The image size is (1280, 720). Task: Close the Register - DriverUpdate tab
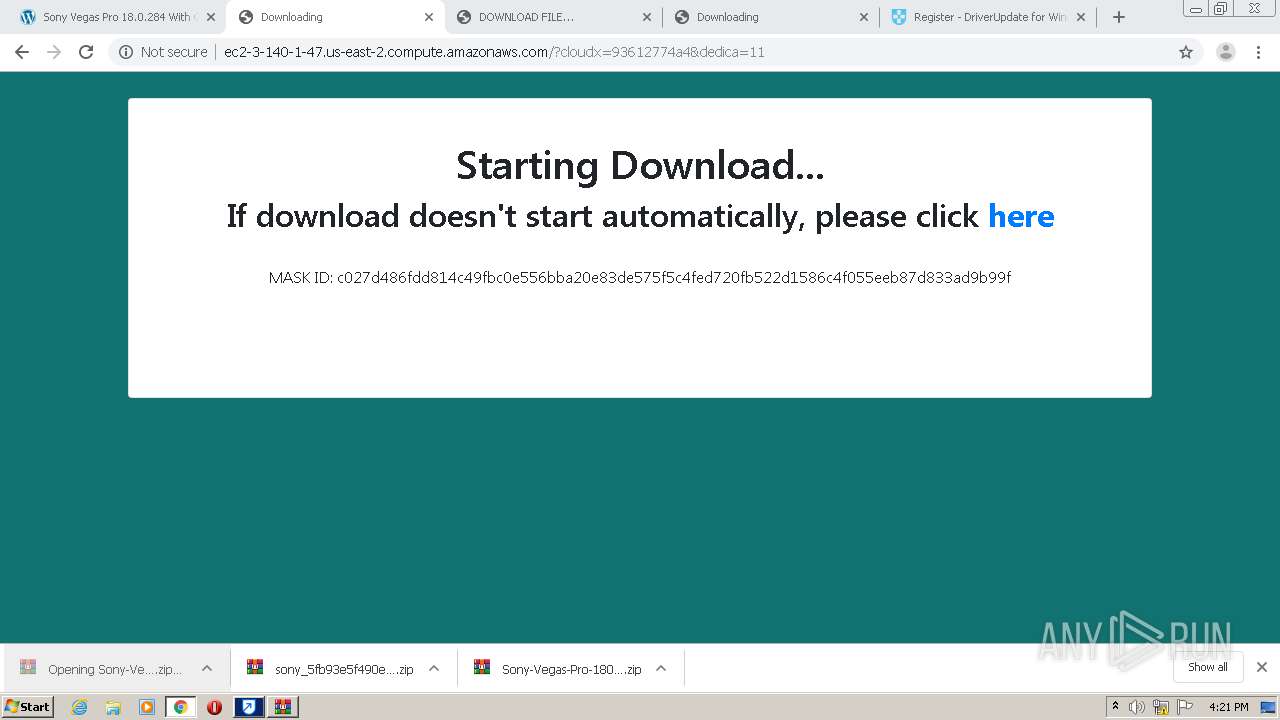[x=1081, y=17]
